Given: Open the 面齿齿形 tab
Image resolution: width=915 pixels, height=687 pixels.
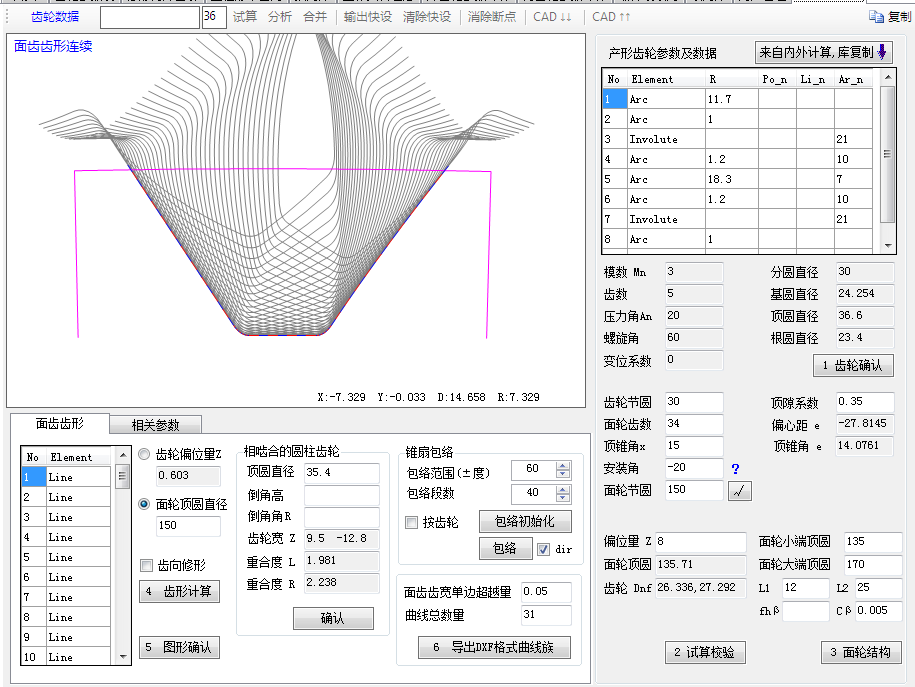Looking at the screenshot, I should pyautogui.click(x=59, y=424).
